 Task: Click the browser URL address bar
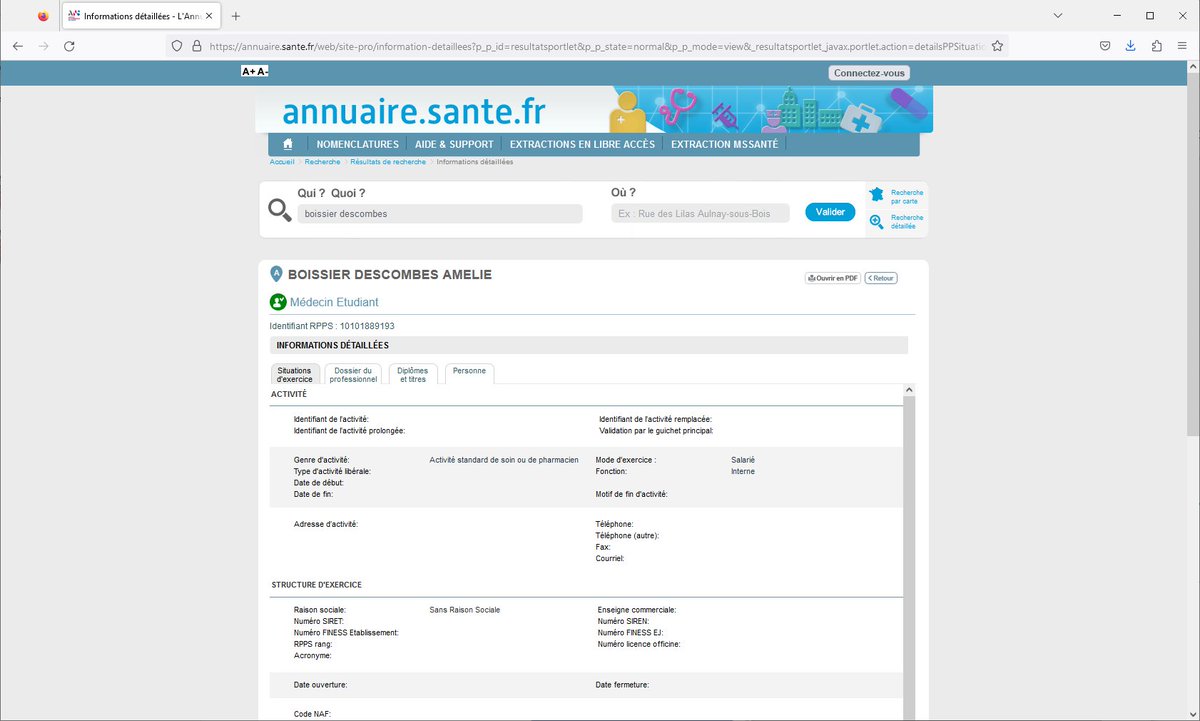click(595, 46)
